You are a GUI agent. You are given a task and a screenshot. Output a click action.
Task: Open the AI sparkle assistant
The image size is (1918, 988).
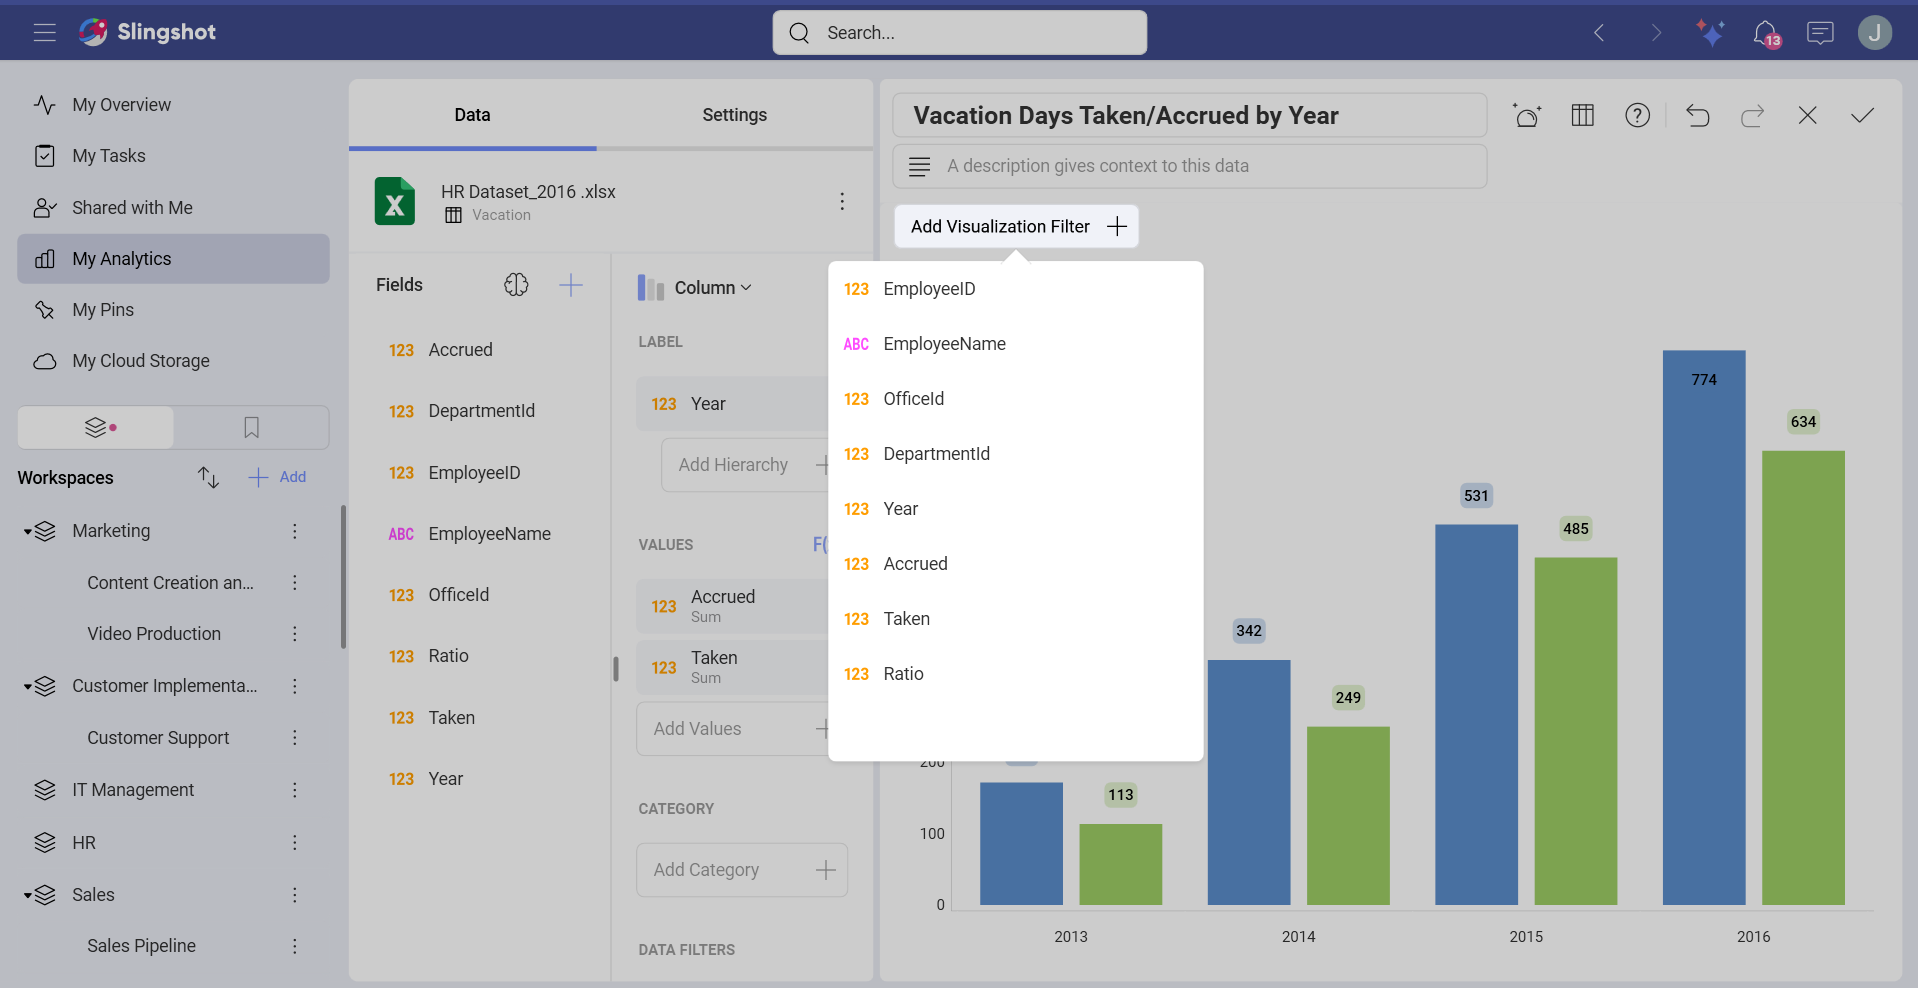[1710, 33]
